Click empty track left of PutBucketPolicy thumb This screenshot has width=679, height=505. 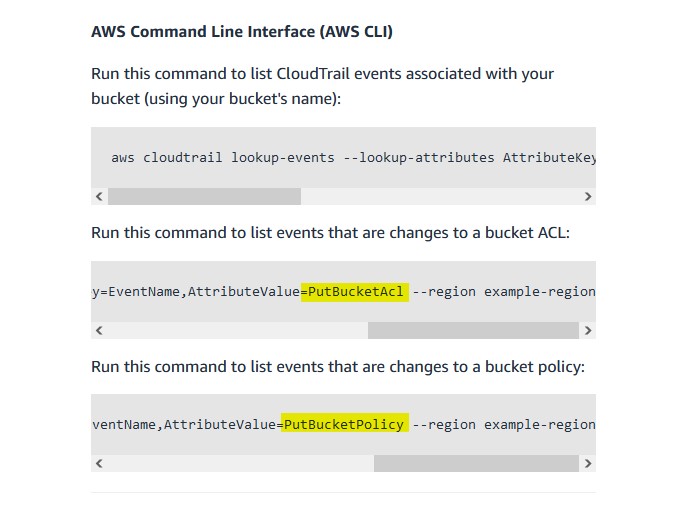coord(239,464)
